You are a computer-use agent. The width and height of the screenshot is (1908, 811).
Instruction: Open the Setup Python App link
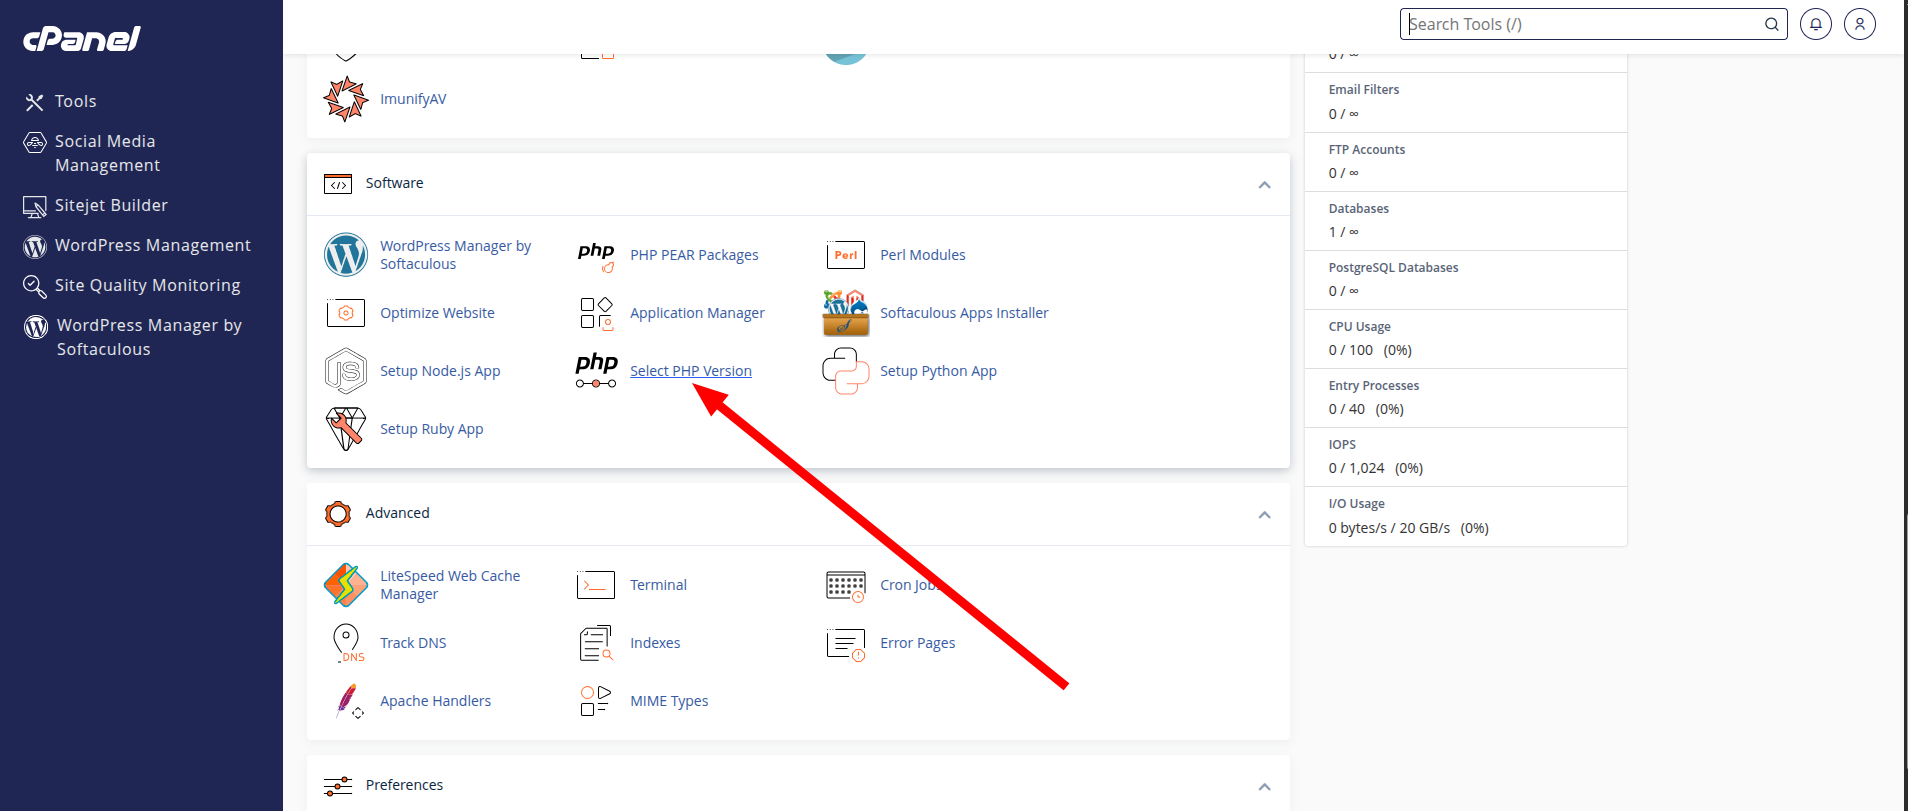(x=938, y=371)
